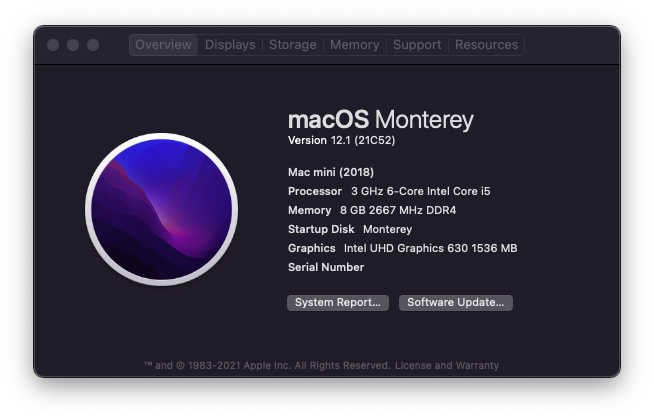
Task: Click the Mac mini (2018) model text
Action: tap(331, 172)
